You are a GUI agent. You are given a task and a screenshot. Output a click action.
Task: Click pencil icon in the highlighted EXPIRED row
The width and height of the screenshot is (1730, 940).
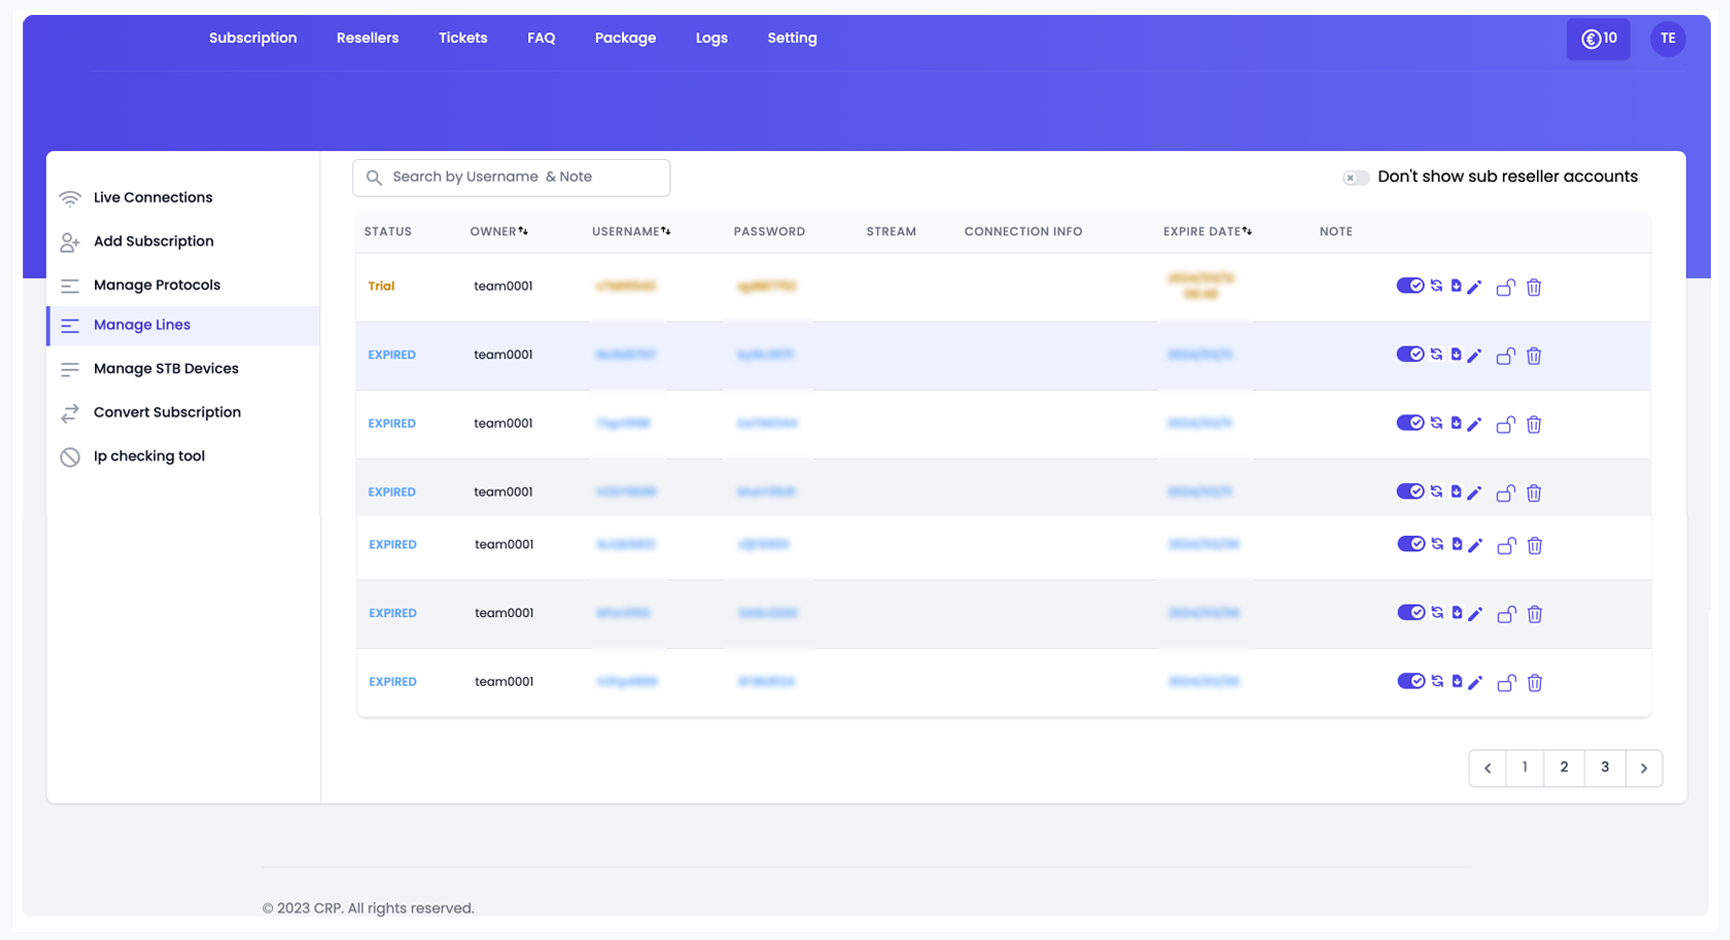tap(1474, 355)
